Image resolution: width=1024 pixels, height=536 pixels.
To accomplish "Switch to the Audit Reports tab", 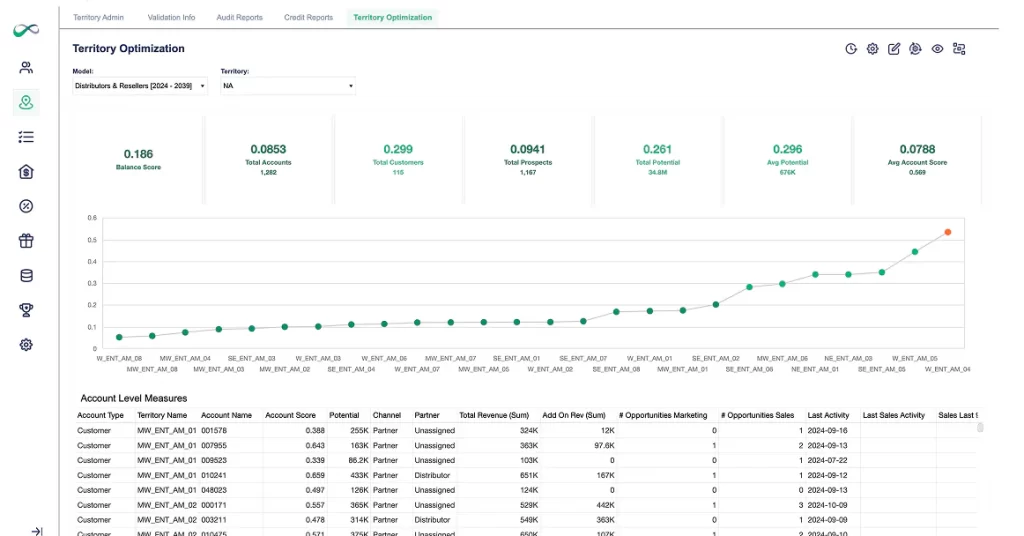I will tap(239, 18).
